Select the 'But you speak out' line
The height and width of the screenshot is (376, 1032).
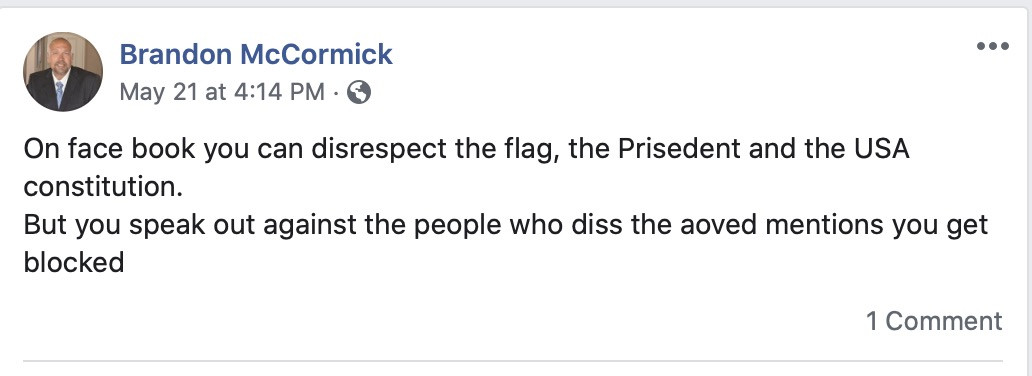(506, 225)
